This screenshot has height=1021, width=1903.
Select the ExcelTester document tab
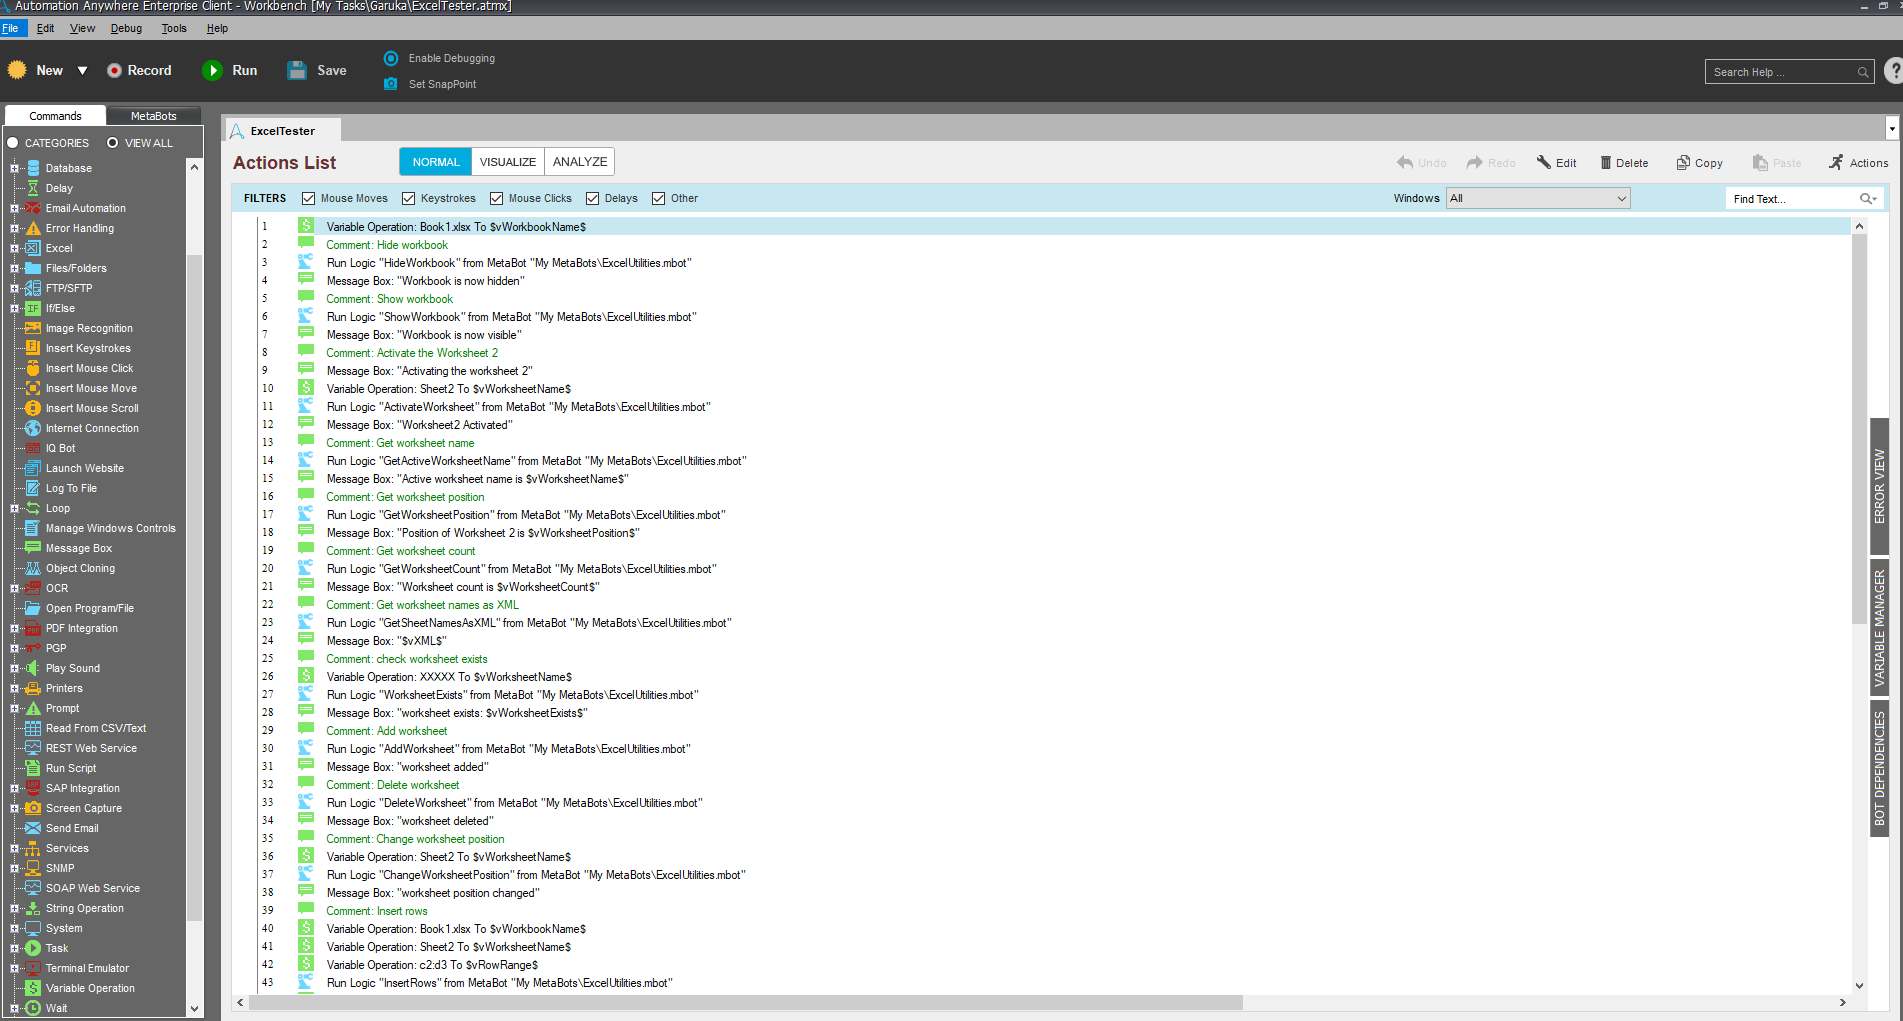click(282, 131)
